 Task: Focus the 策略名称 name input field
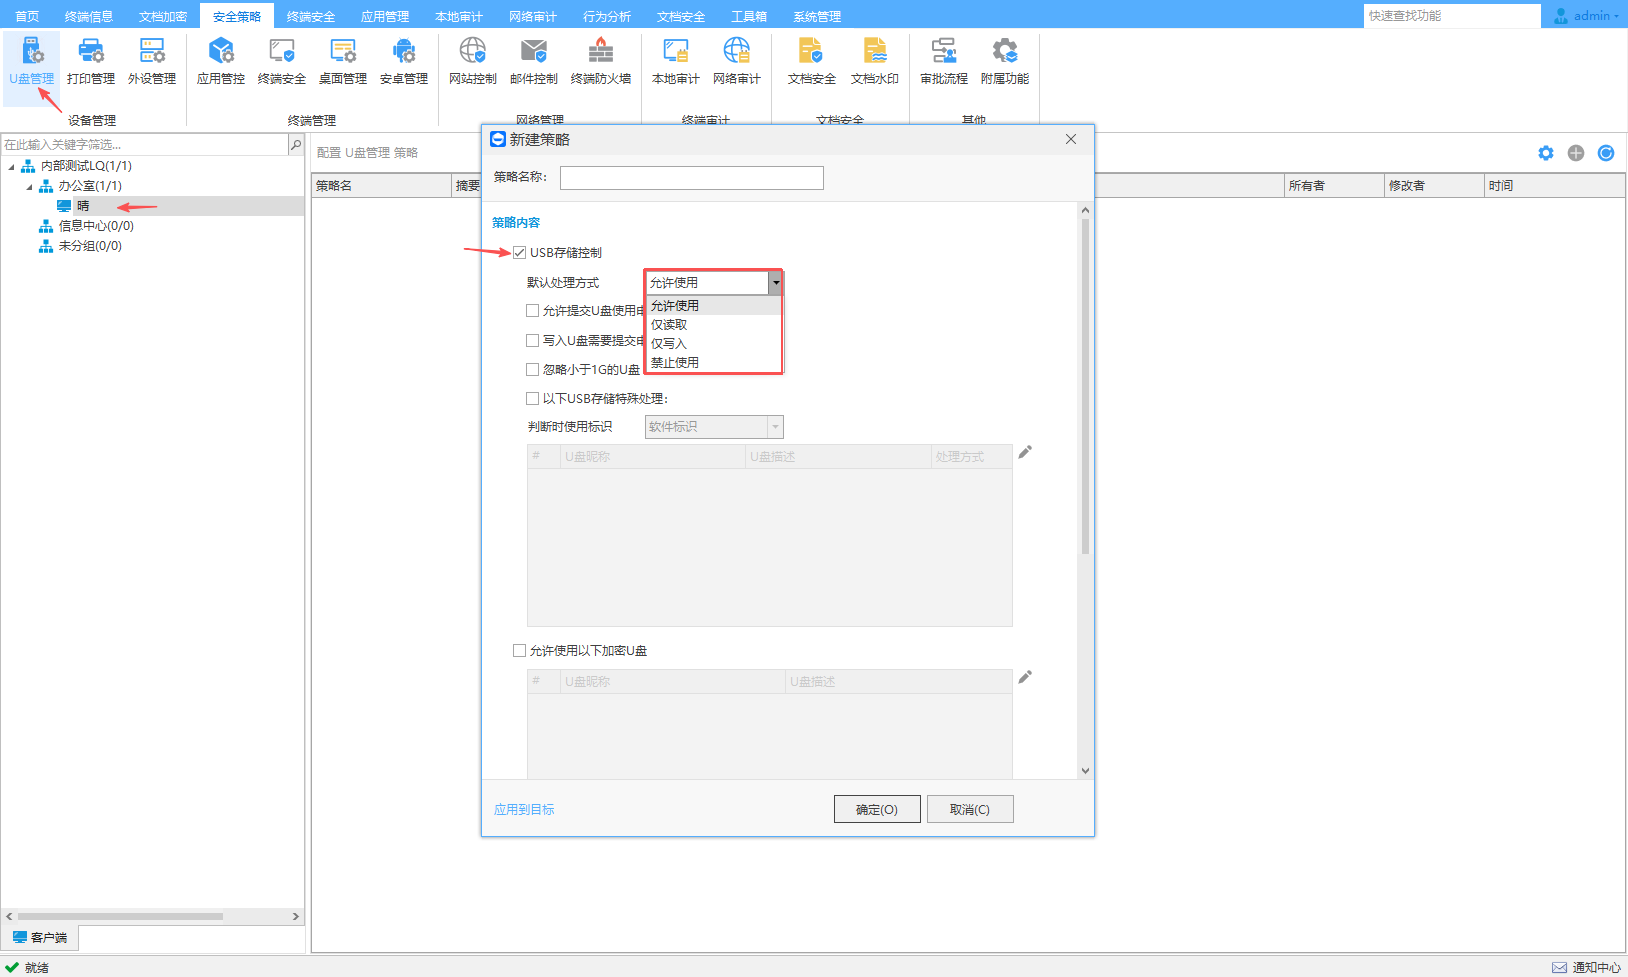(x=691, y=178)
